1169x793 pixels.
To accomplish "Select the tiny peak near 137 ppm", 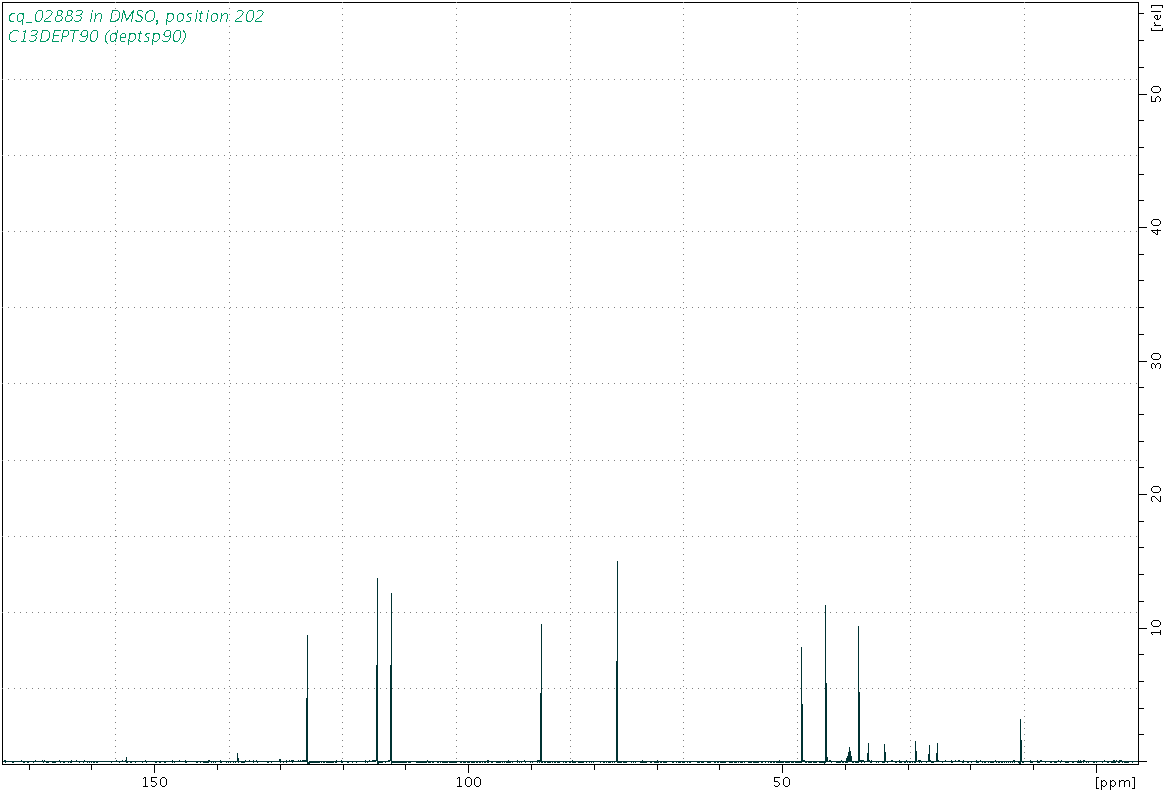I will 238,757.
